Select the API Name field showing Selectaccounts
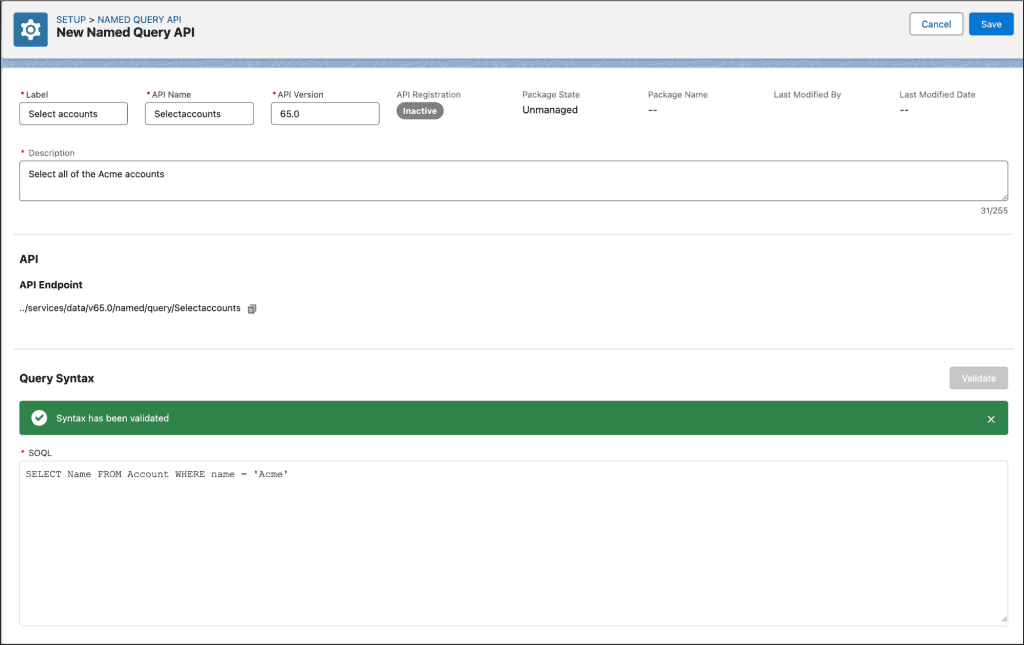The width and height of the screenshot is (1024, 645). point(199,113)
